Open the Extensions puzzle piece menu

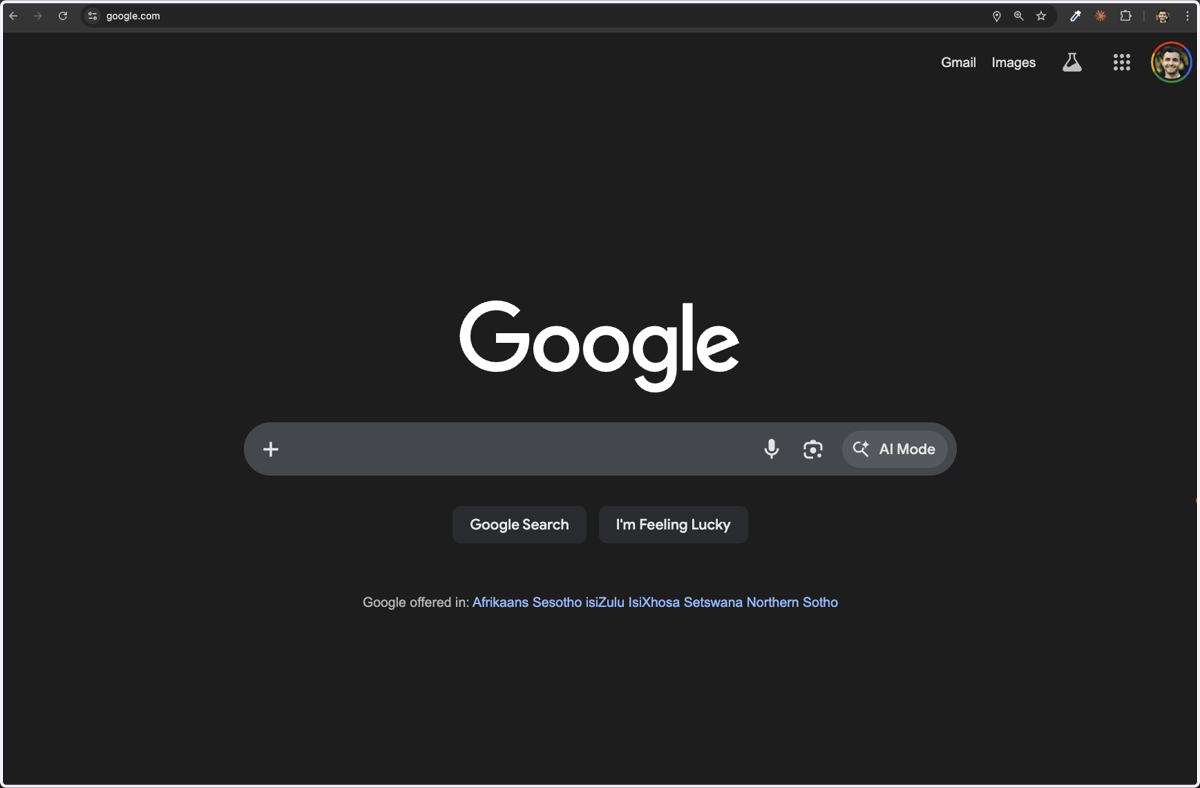tap(1126, 16)
